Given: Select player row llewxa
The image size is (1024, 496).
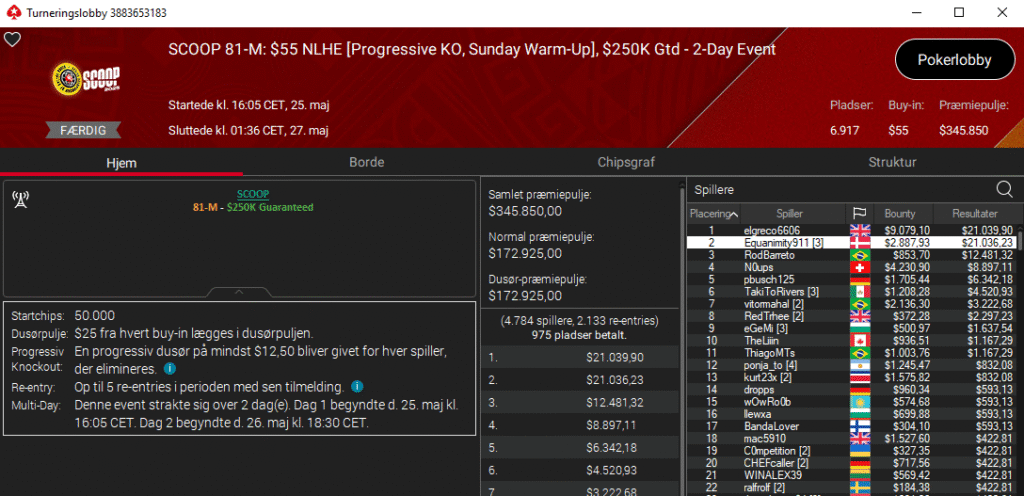Looking at the screenshot, I should (x=852, y=414).
